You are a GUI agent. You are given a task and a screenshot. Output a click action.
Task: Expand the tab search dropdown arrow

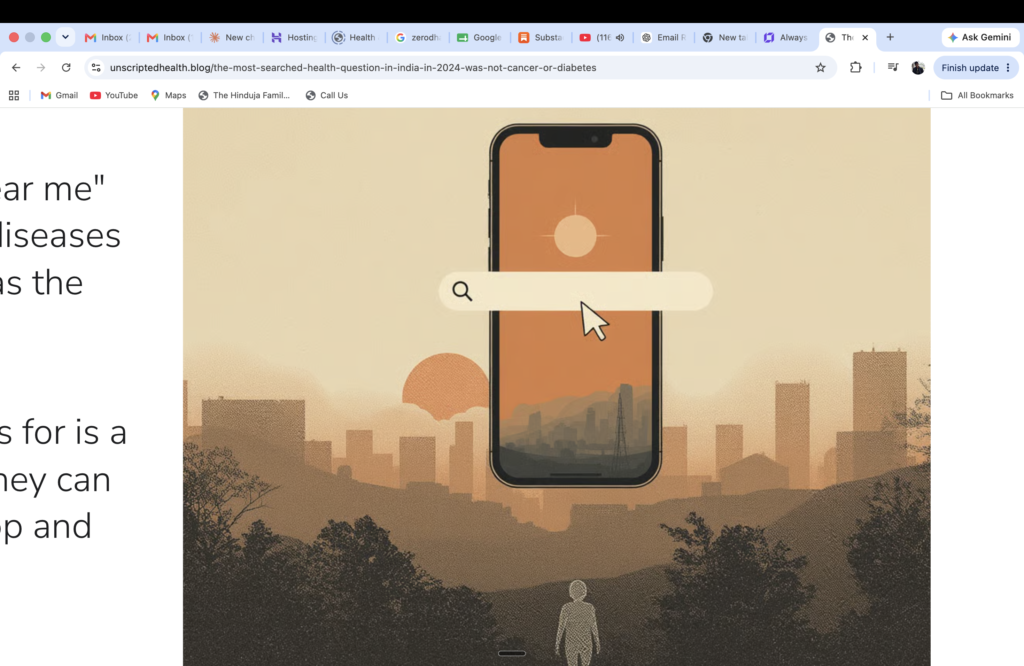pos(65,37)
